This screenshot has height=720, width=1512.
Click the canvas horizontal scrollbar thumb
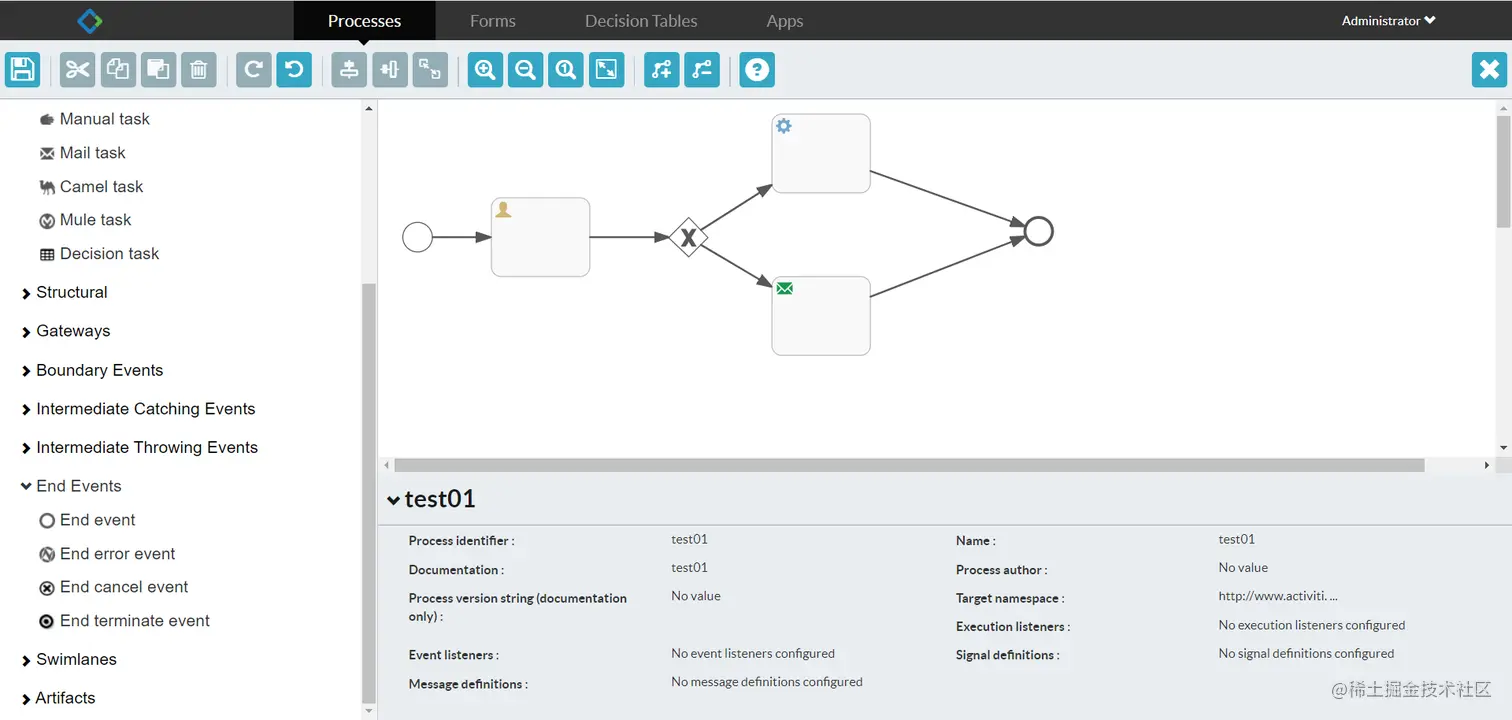pyautogui.click(x=909, y=465)
